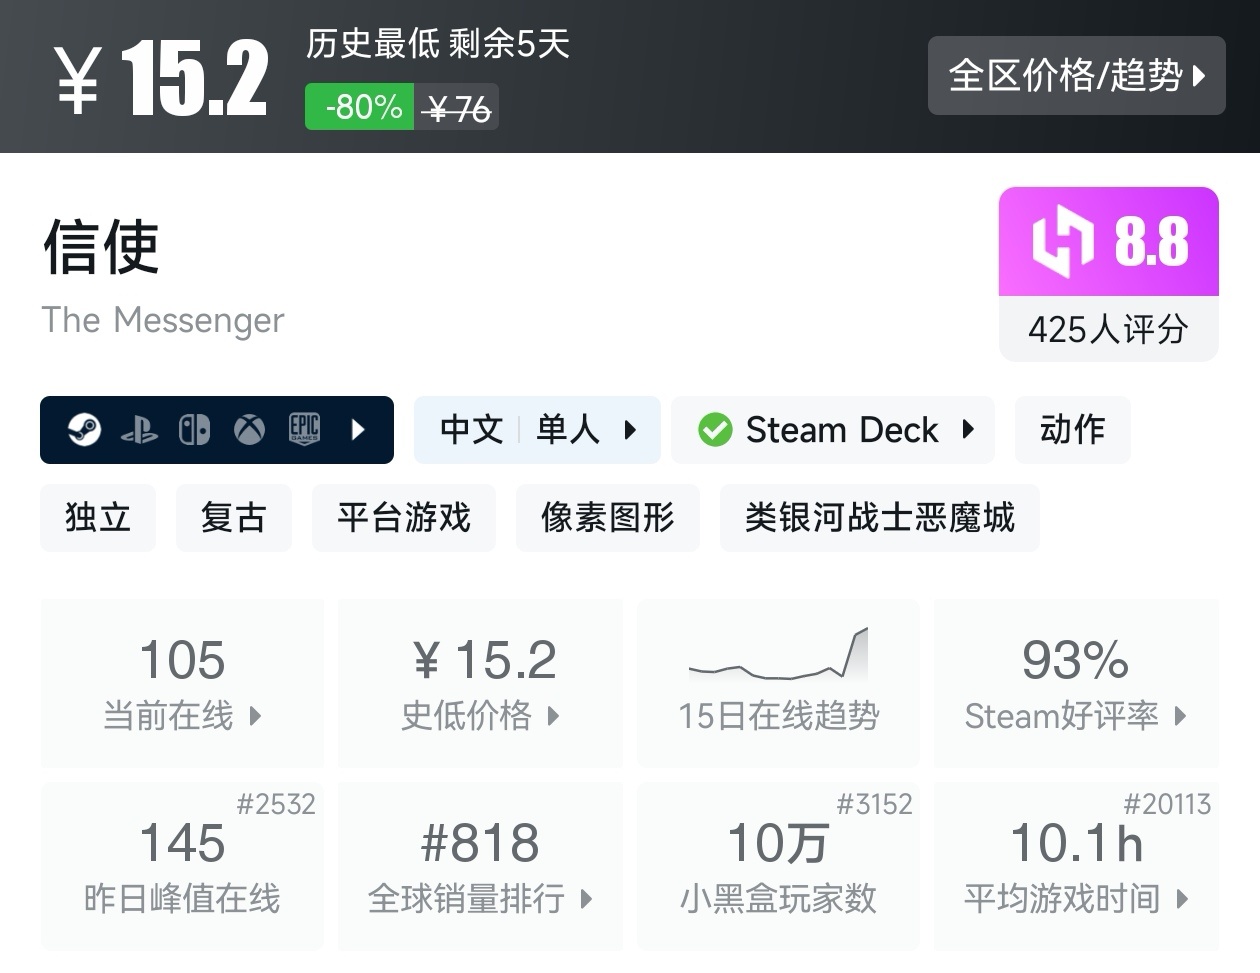Open the 当前在线 player count stat
The width and height of the screenshot is (1260, 973).
pyautogui.click(x=182, y=682)
